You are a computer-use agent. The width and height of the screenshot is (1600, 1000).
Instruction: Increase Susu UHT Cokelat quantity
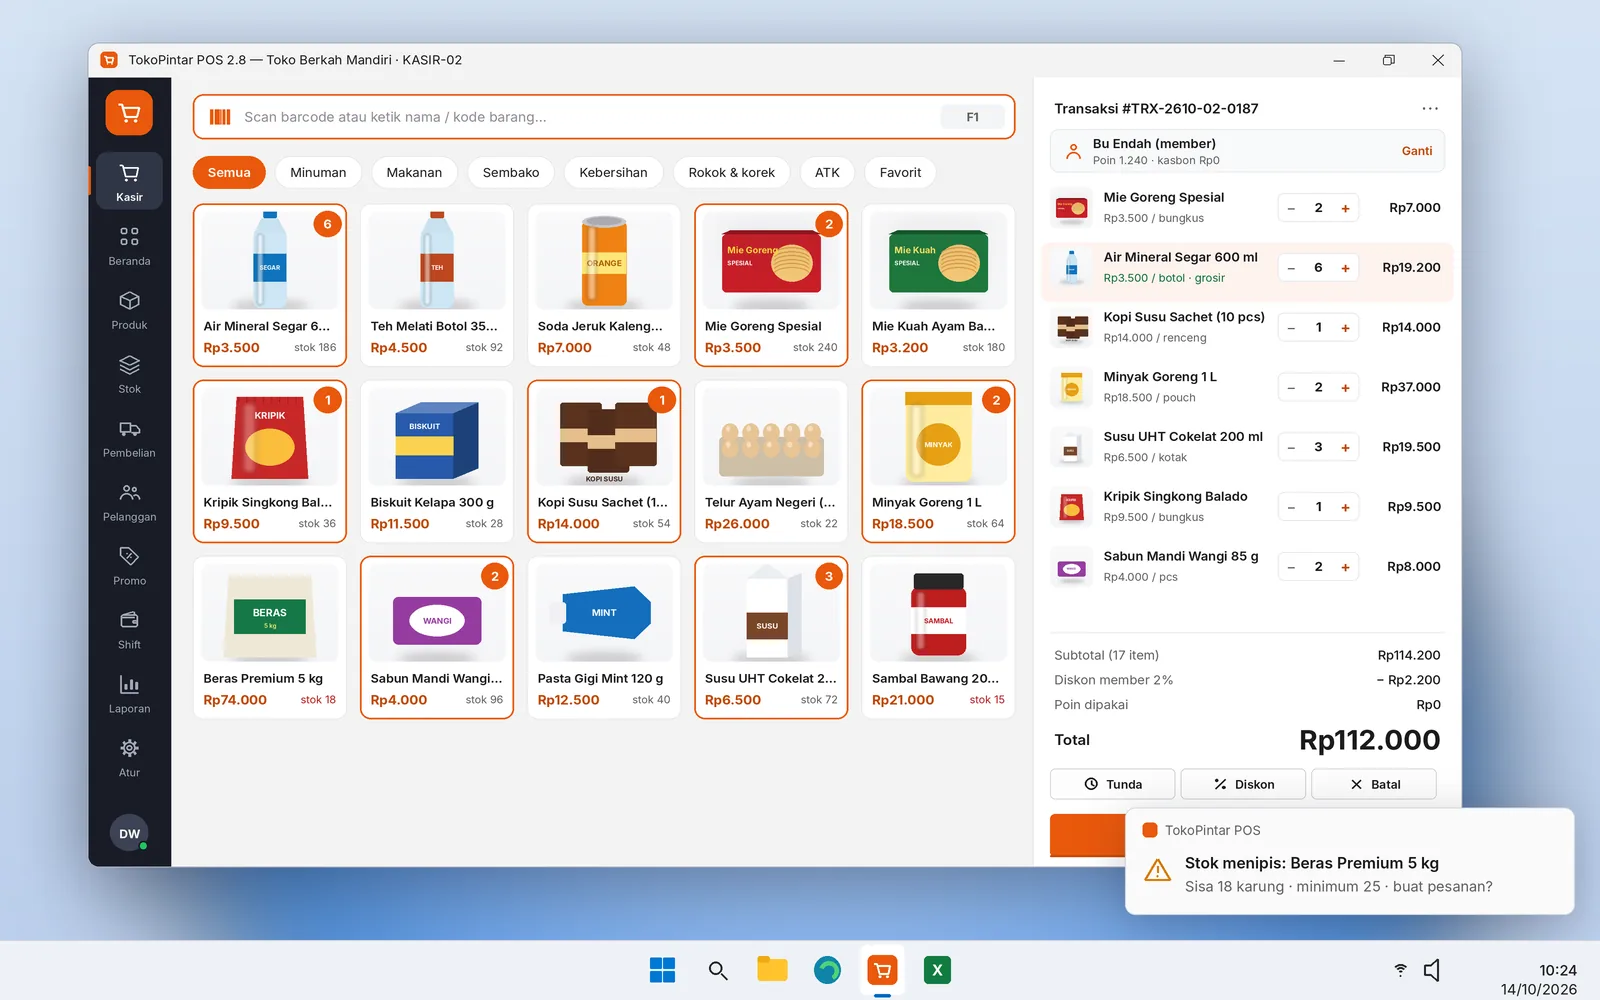(x=1345, y=447)
